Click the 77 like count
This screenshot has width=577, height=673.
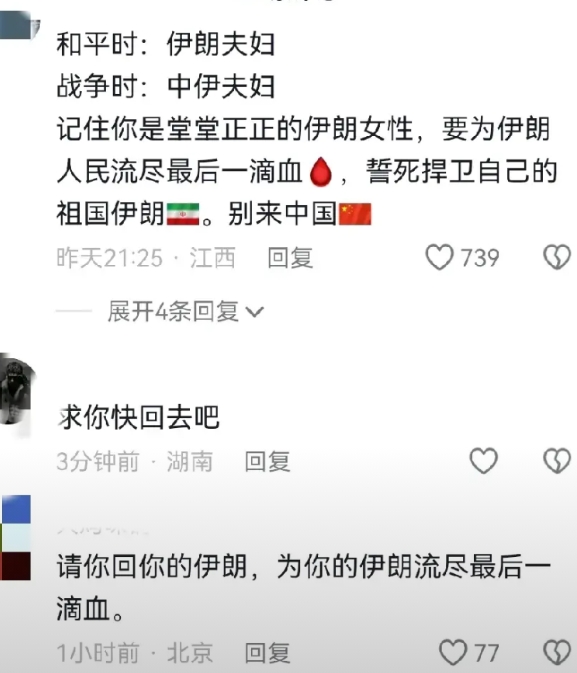[486, 653]
